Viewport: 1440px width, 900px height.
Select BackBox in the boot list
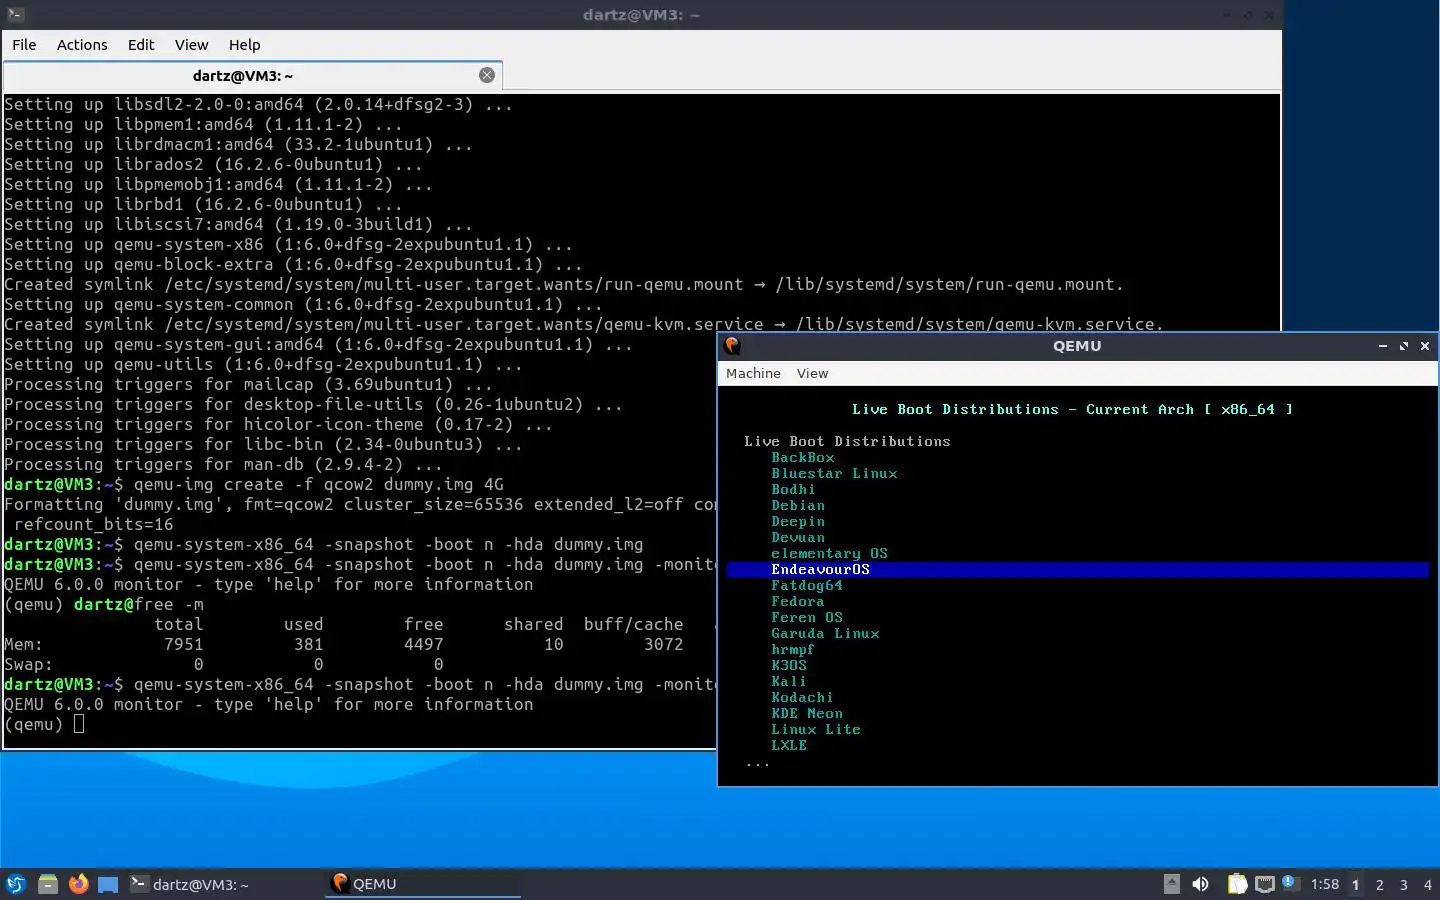tap(802, 458)
